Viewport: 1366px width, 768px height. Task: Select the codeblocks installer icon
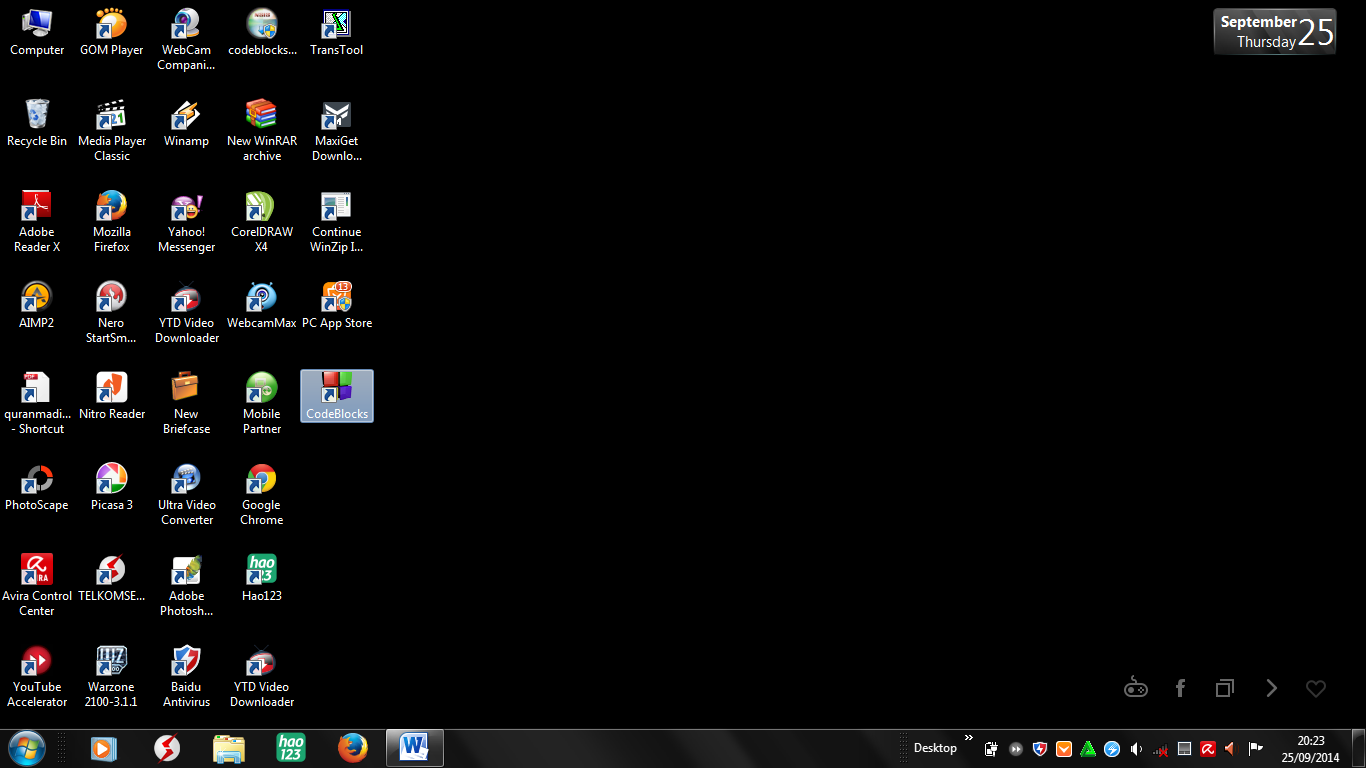pyautogui.click(x=262, y=33)
